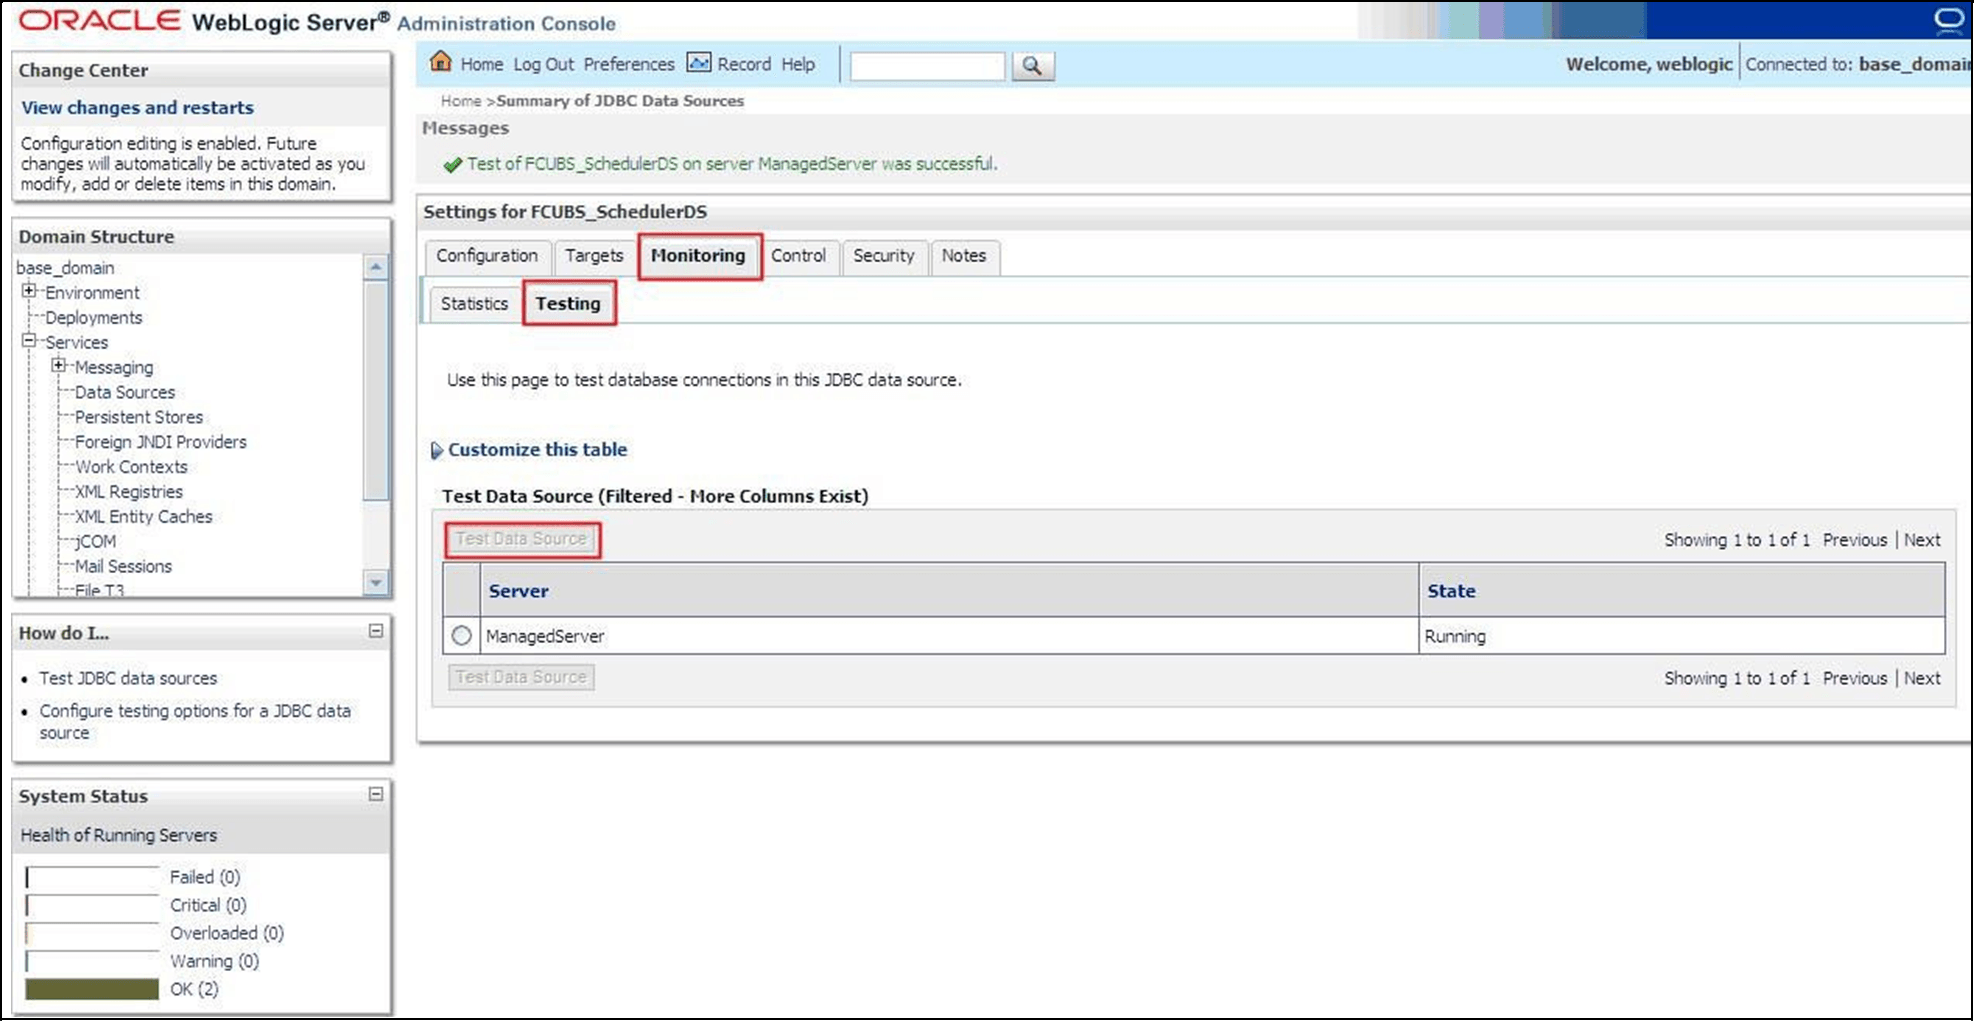Click the bottom Test Data Source button
This screenshot has width=1974, height=1021.
click(521, 677)
